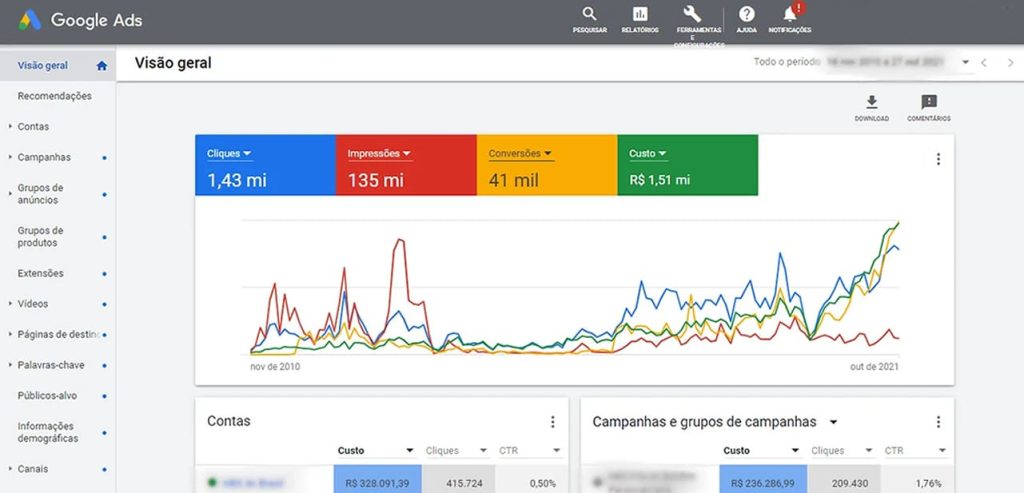Click the Pesquisar magnifier icon
The width and height of the screenshot is (1024, 493).
coord(589,15)
